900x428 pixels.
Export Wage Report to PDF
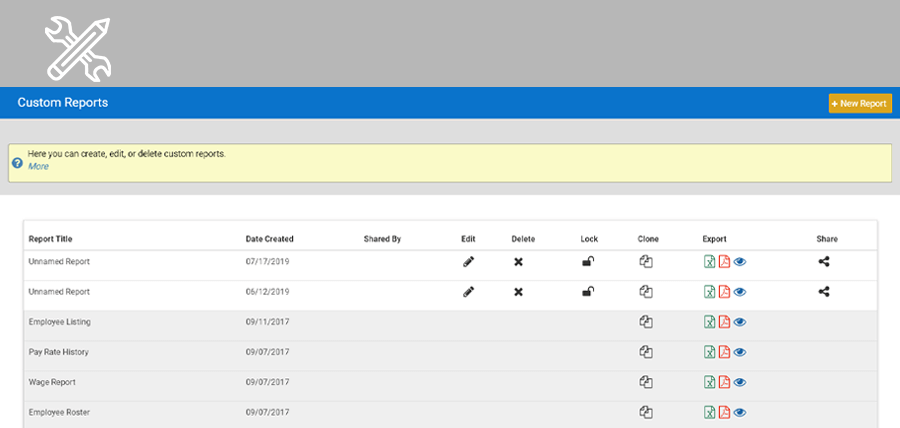click(x=724, y=382)
